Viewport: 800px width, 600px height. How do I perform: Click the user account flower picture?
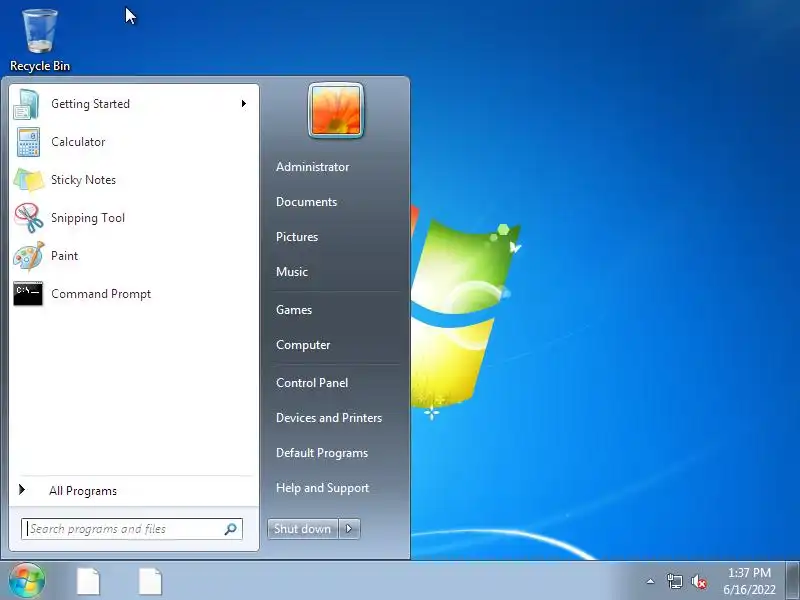tap(336, 111)
